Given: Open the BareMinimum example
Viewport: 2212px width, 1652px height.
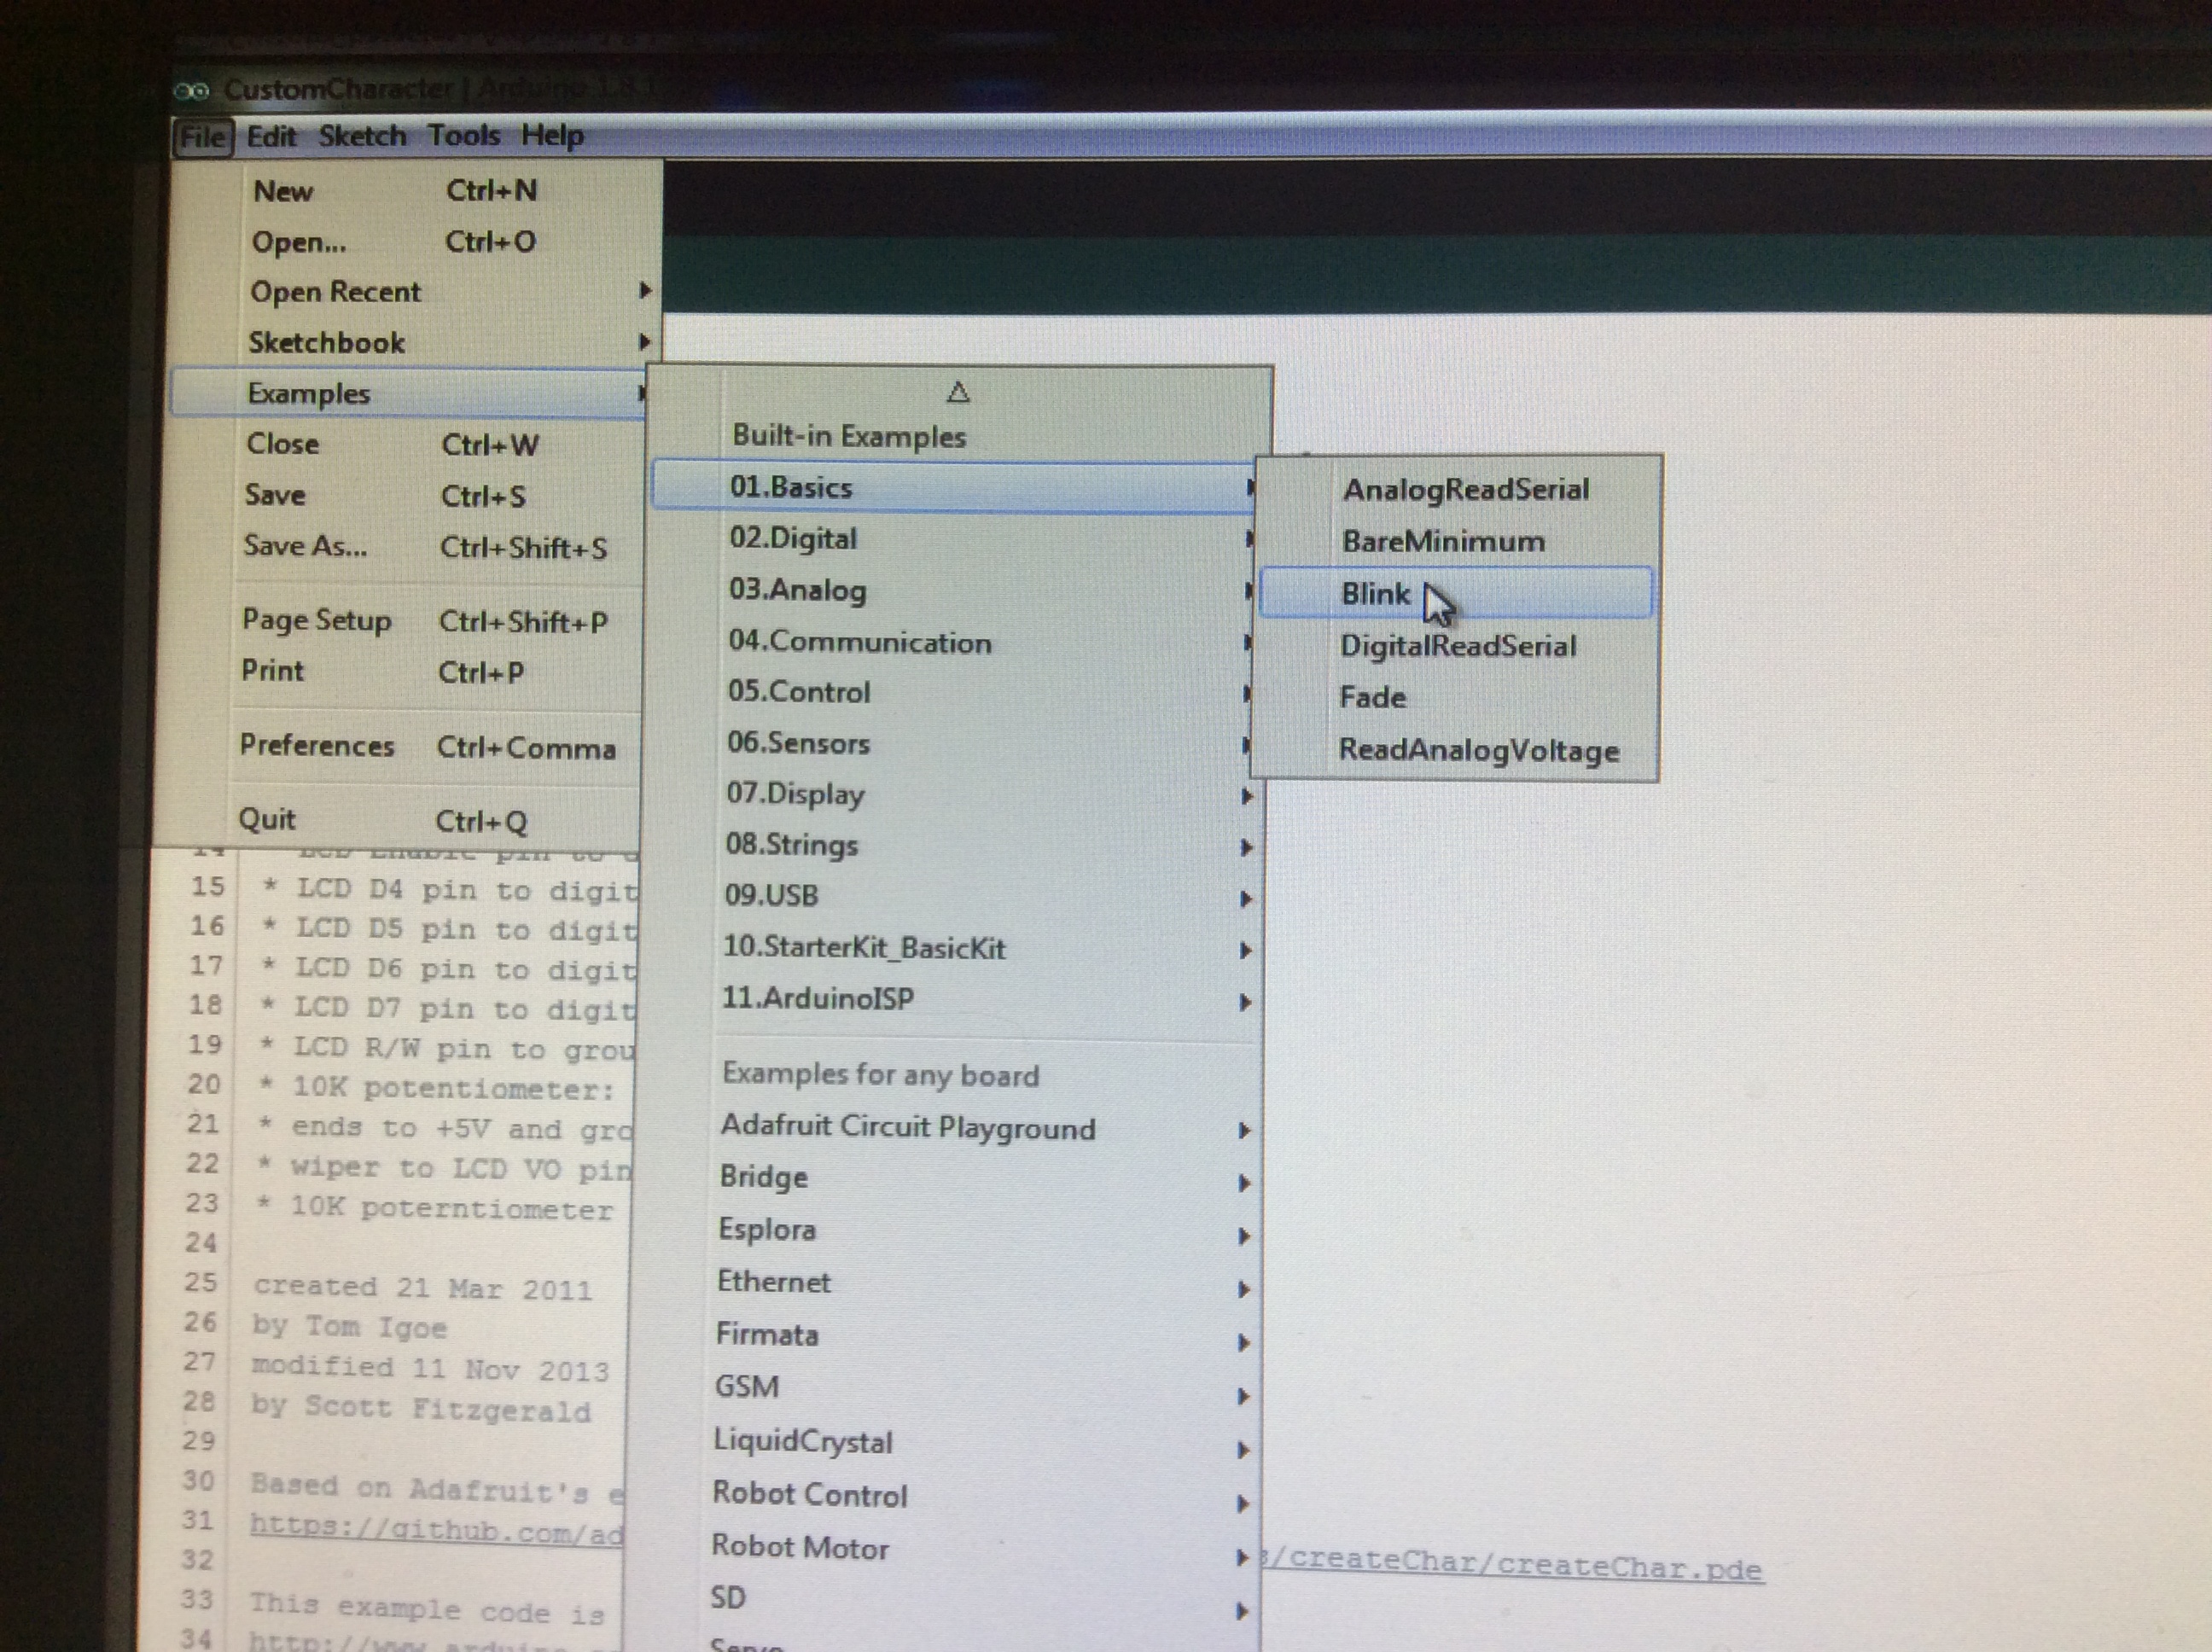Looking at the screenshot, I should click(x=1458, y=541).
